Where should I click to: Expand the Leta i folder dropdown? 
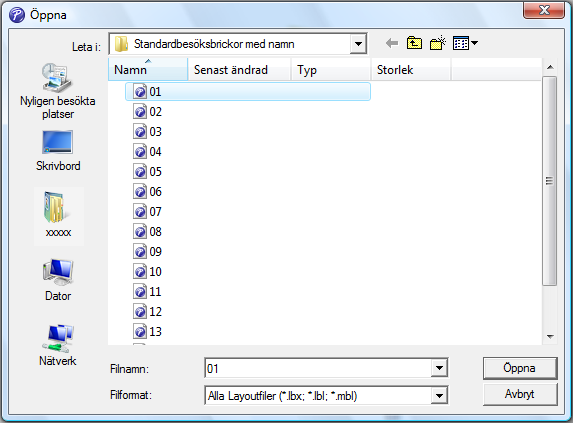(358, 44)
